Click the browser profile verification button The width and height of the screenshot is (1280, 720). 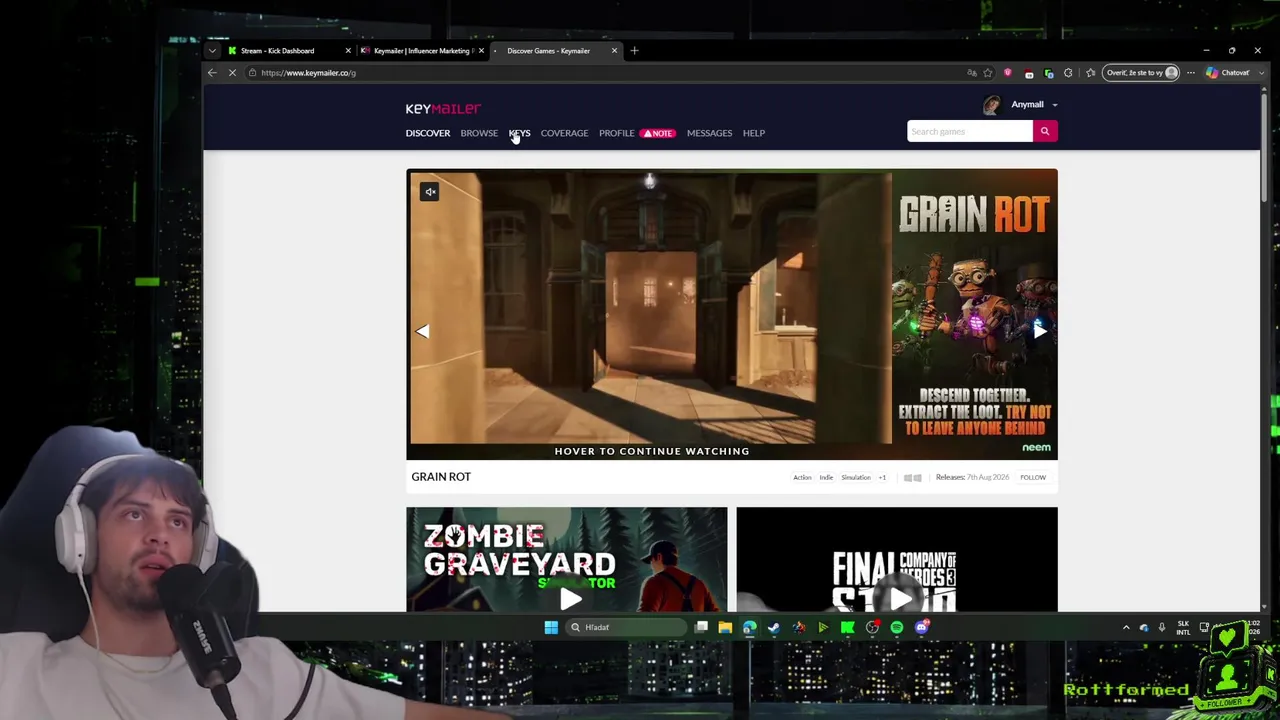point(1141,73)
